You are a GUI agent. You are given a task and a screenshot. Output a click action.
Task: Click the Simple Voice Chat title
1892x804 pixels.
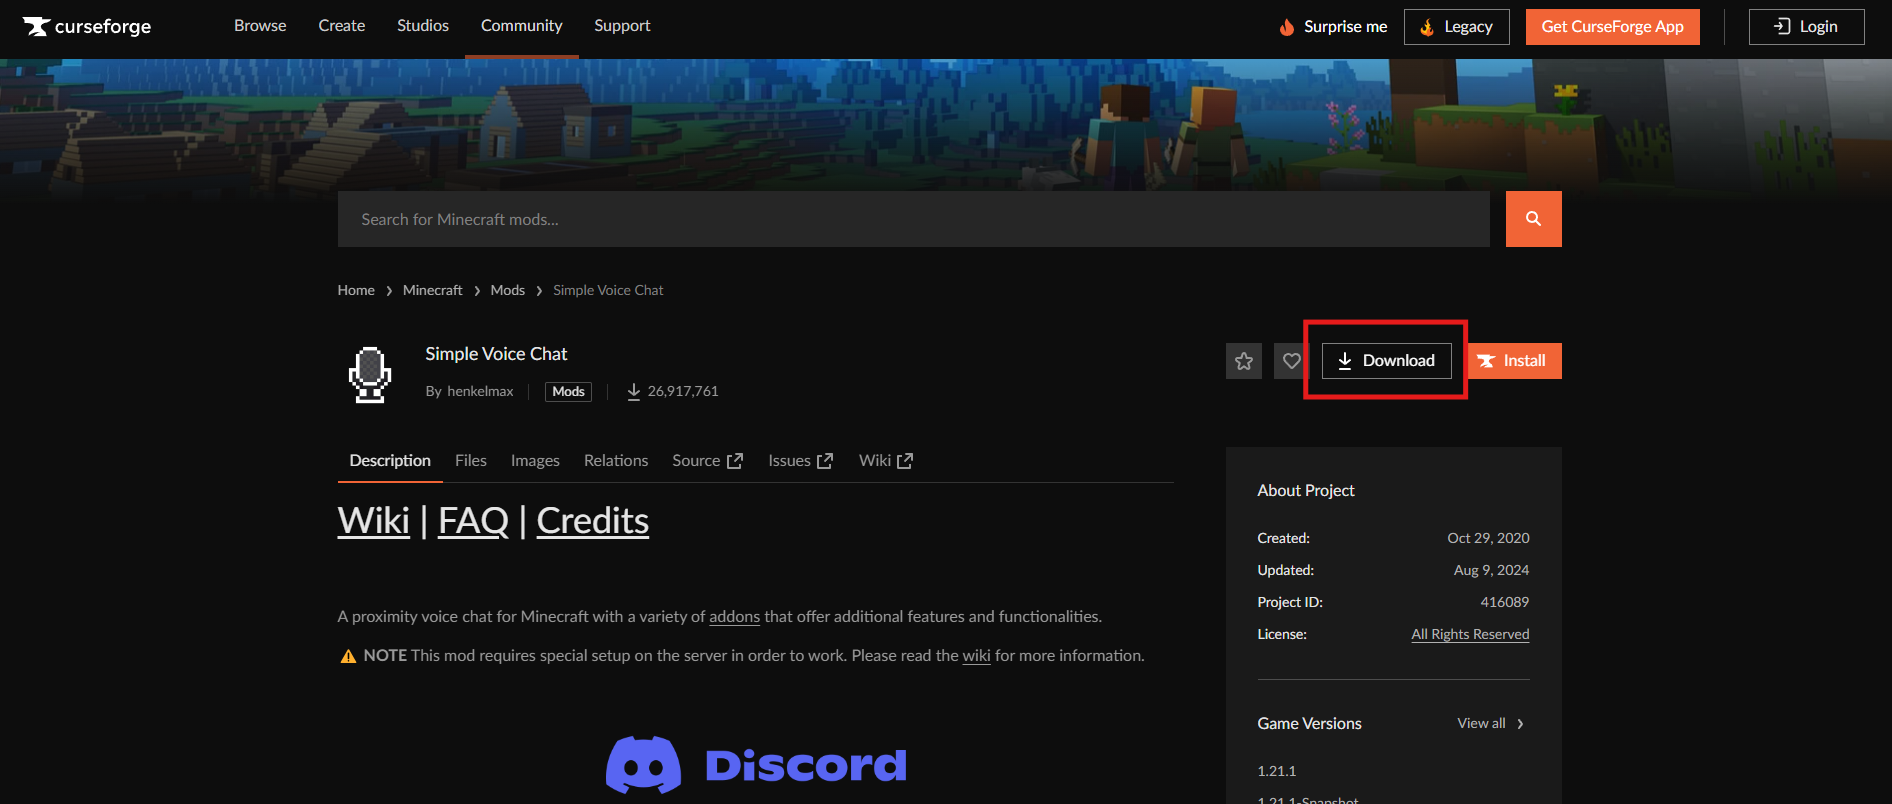496,354
